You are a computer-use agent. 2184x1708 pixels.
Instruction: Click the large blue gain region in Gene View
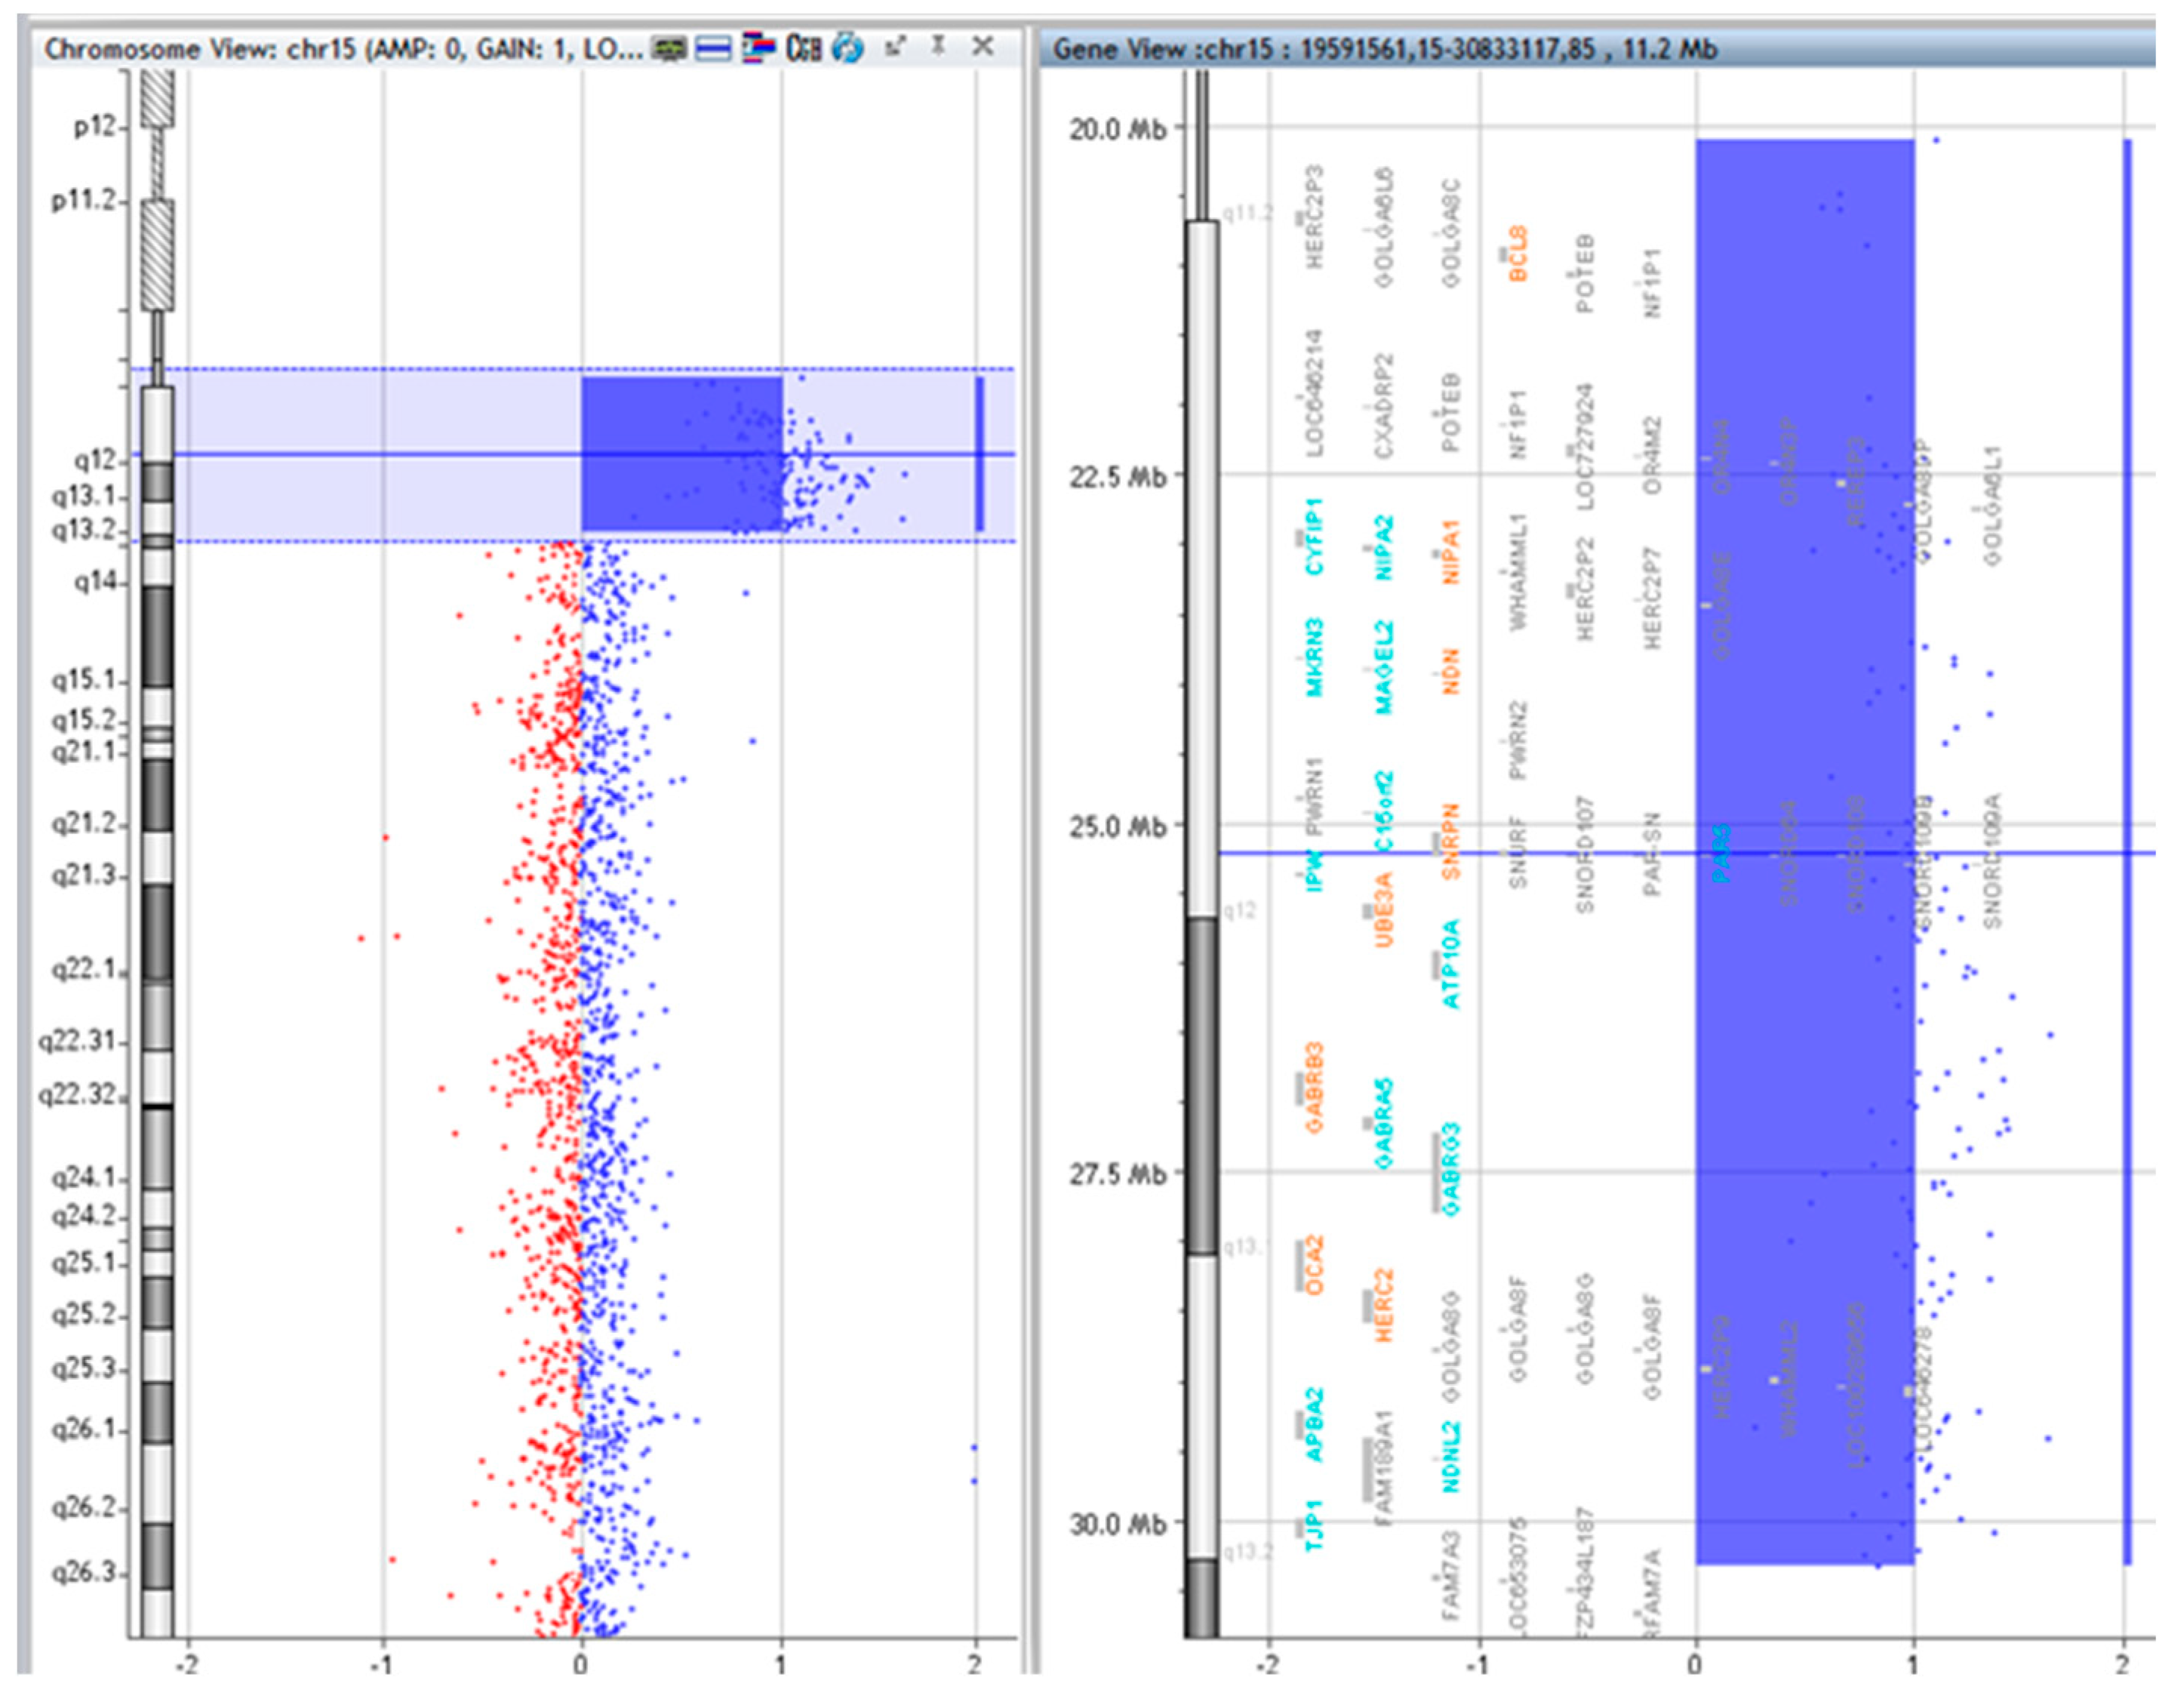1805,852
